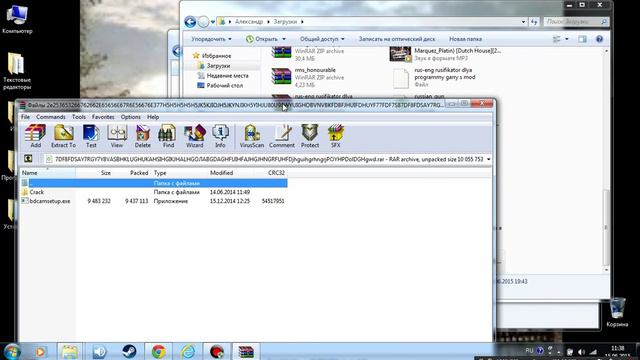Open Google Chrome from the taskbar
Viewport: 640px width, 360px height.
[159, 351]
